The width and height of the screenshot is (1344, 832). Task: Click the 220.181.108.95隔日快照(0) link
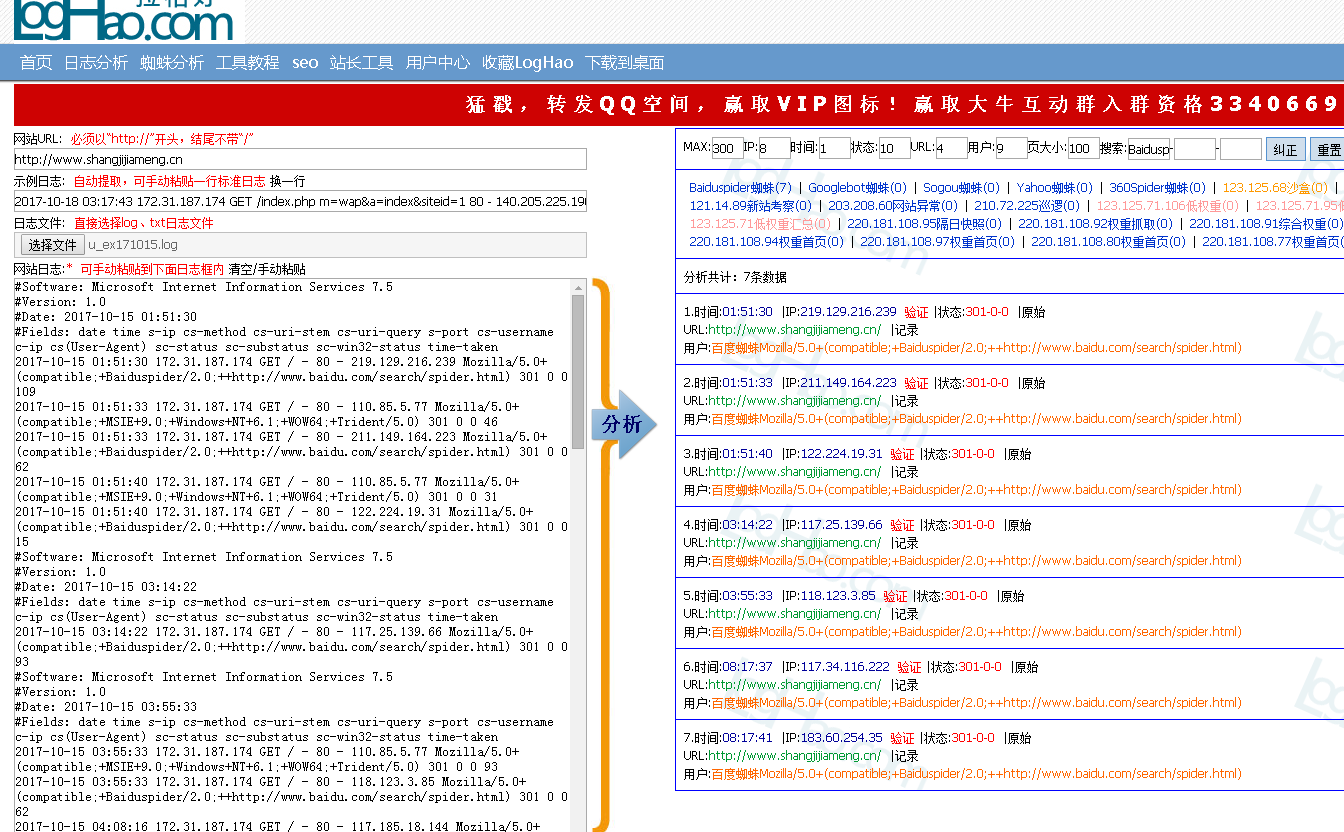tap(924, 223)
